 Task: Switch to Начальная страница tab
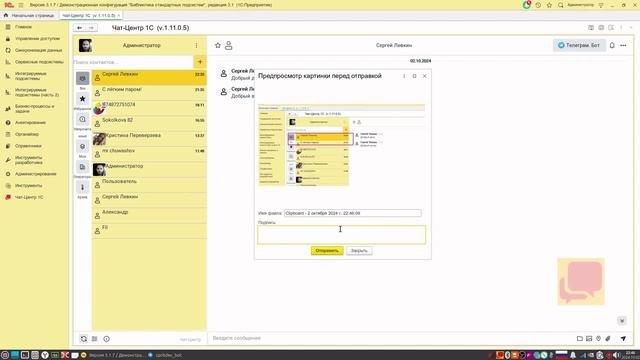(29, 16)
